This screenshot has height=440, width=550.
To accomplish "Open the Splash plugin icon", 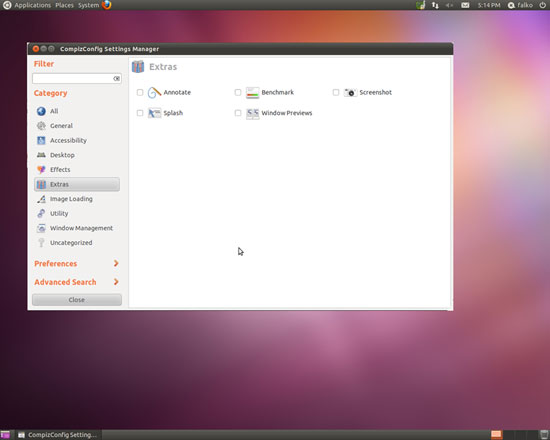I will tap(154, 113).
